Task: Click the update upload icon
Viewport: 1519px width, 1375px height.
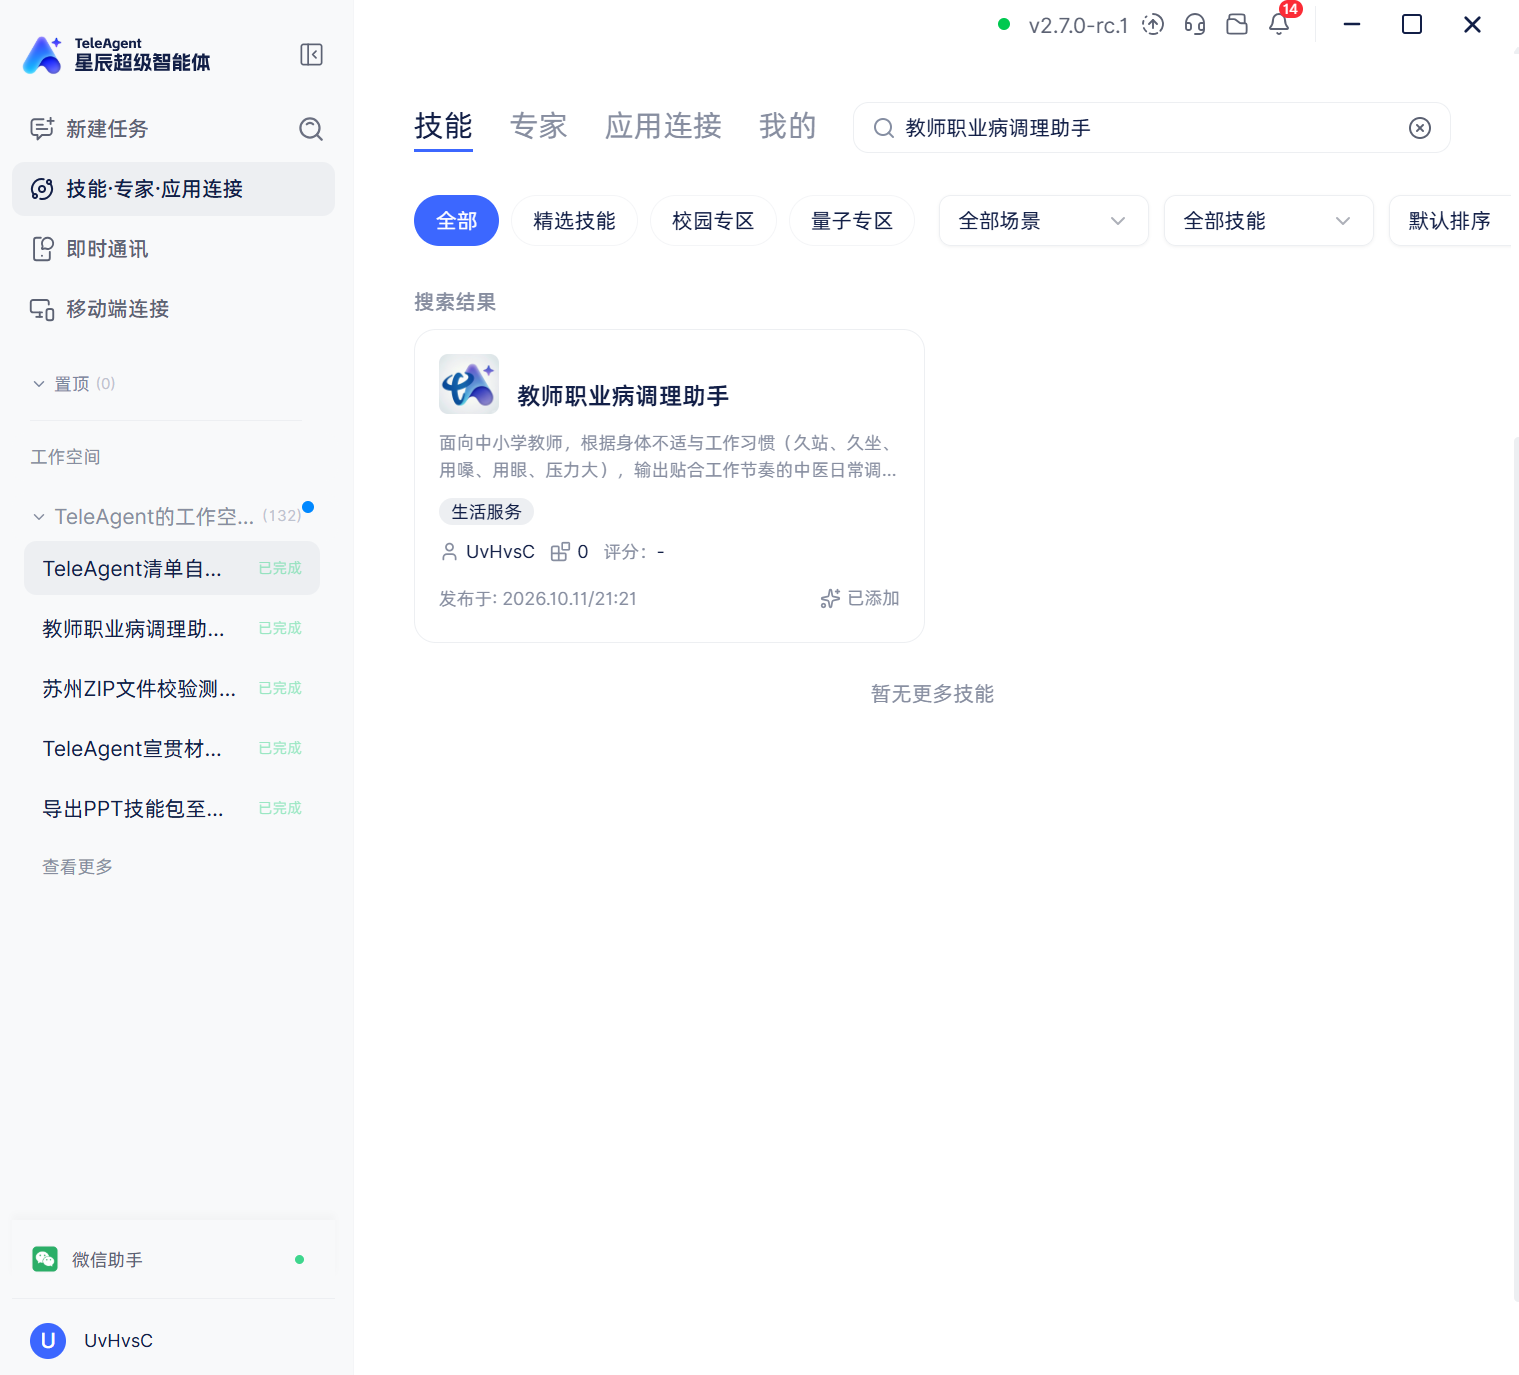Action: click(1153, 25)
